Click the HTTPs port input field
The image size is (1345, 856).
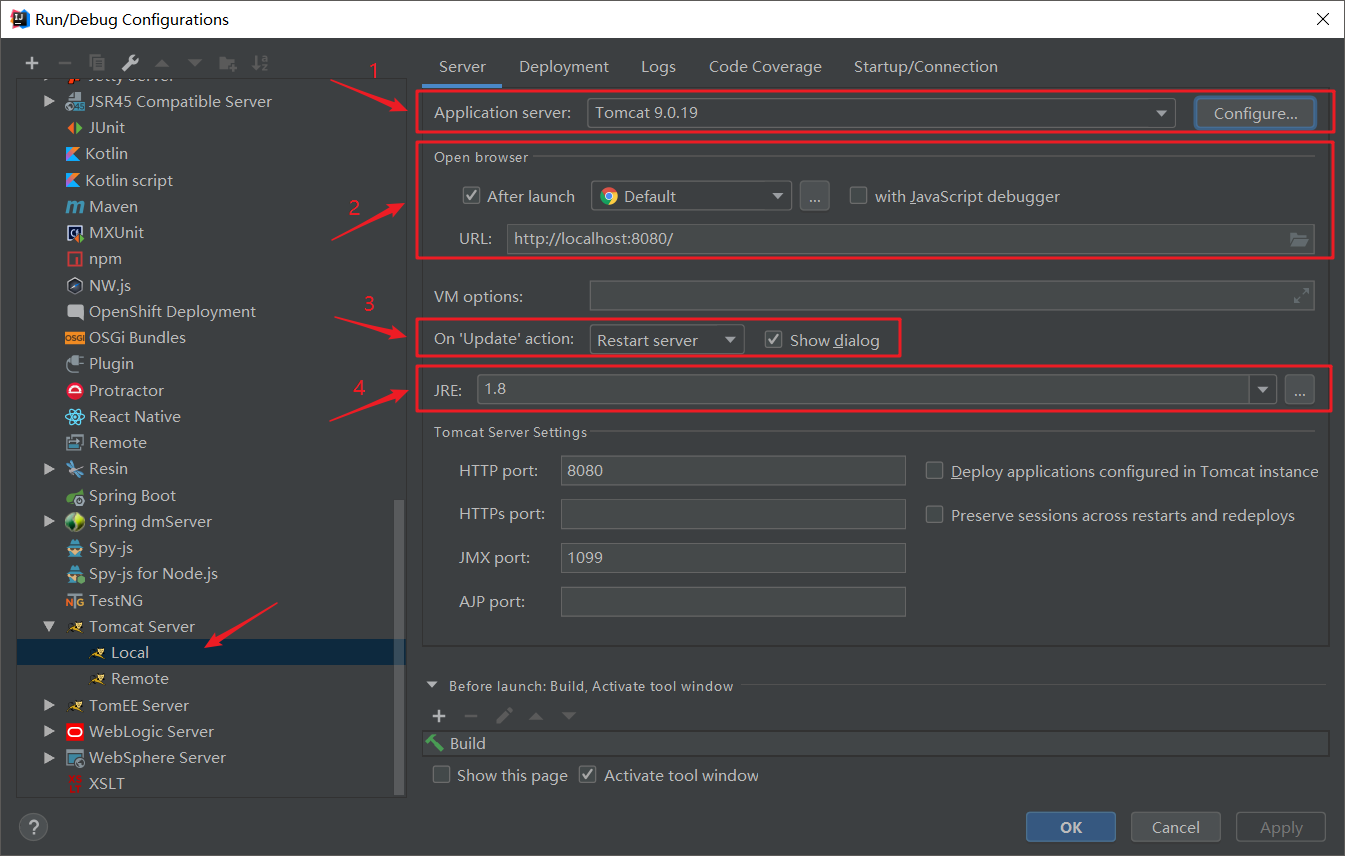point(733,514)
